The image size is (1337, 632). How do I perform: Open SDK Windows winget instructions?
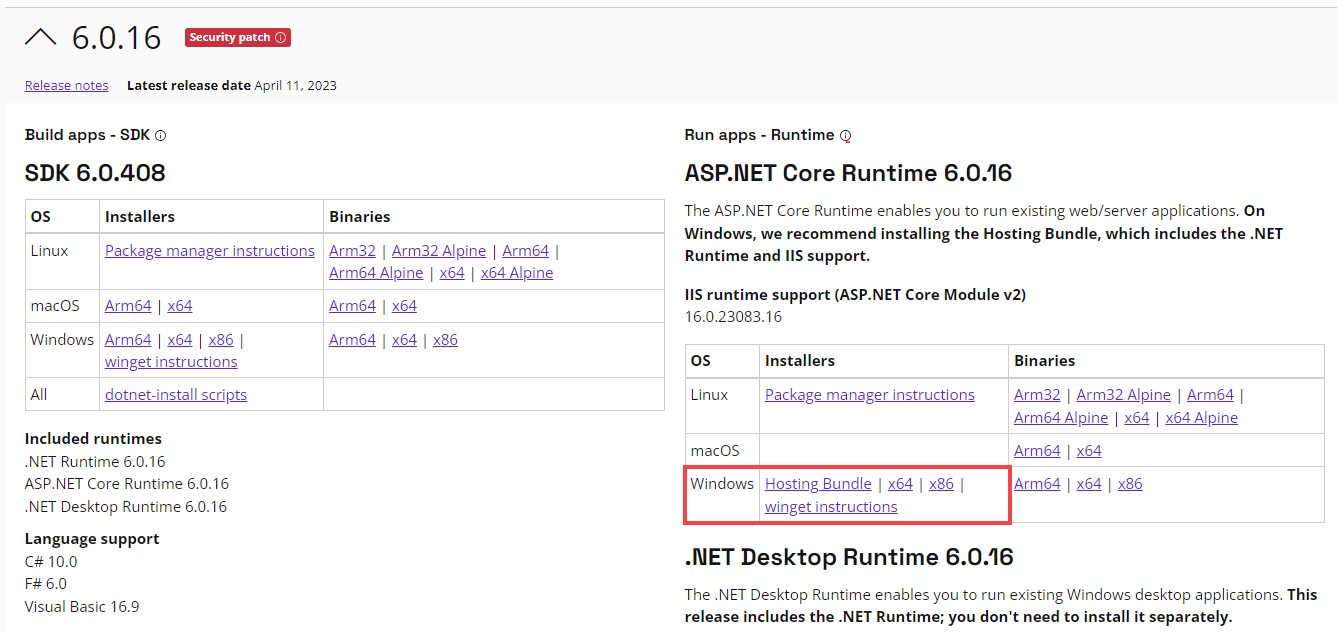171,362
